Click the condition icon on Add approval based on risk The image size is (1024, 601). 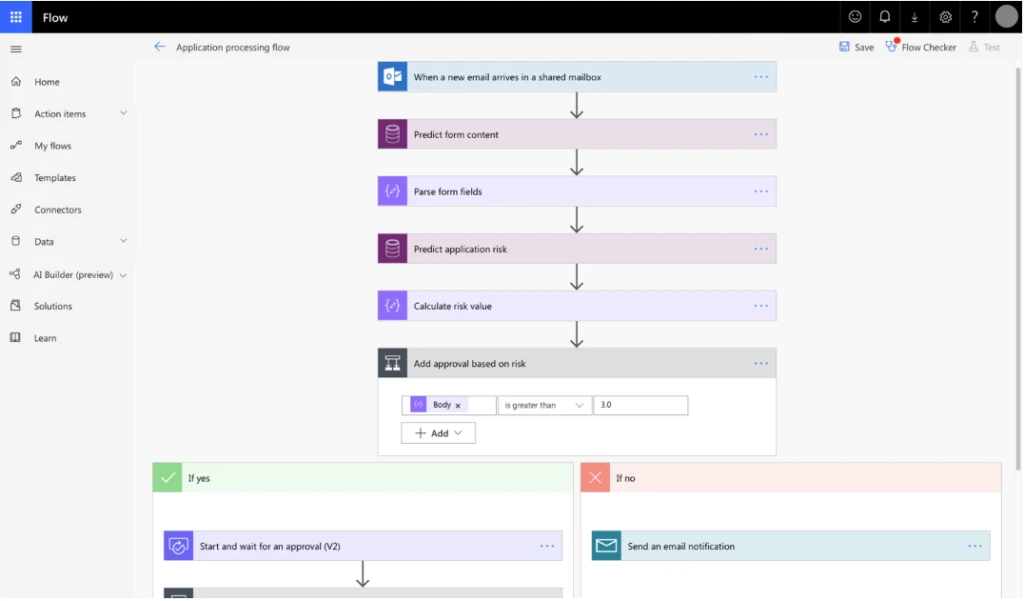[x=394, y=363]
